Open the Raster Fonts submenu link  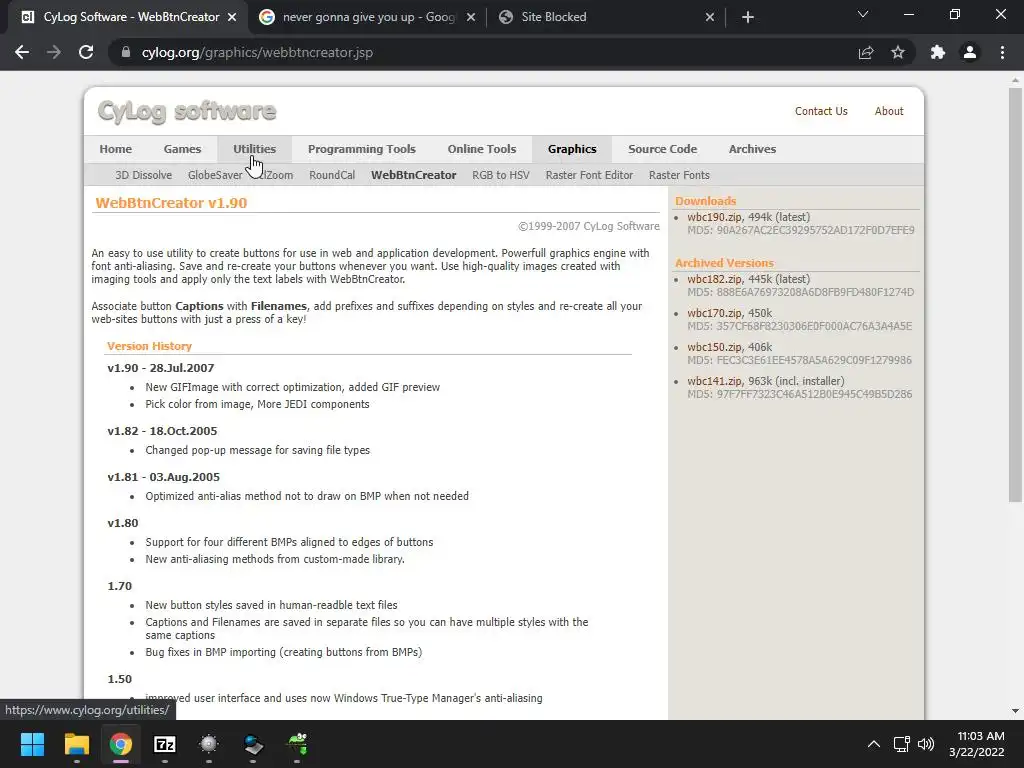pyautogui.click(x=679, y=175)
